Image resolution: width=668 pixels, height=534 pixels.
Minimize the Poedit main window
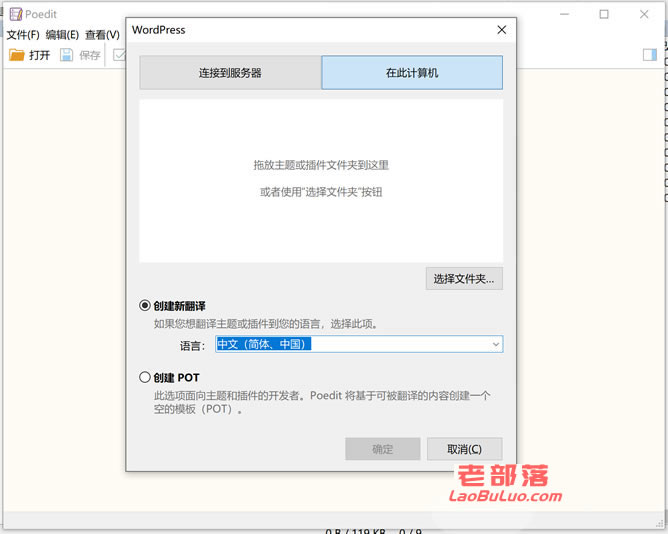[564, 14]
